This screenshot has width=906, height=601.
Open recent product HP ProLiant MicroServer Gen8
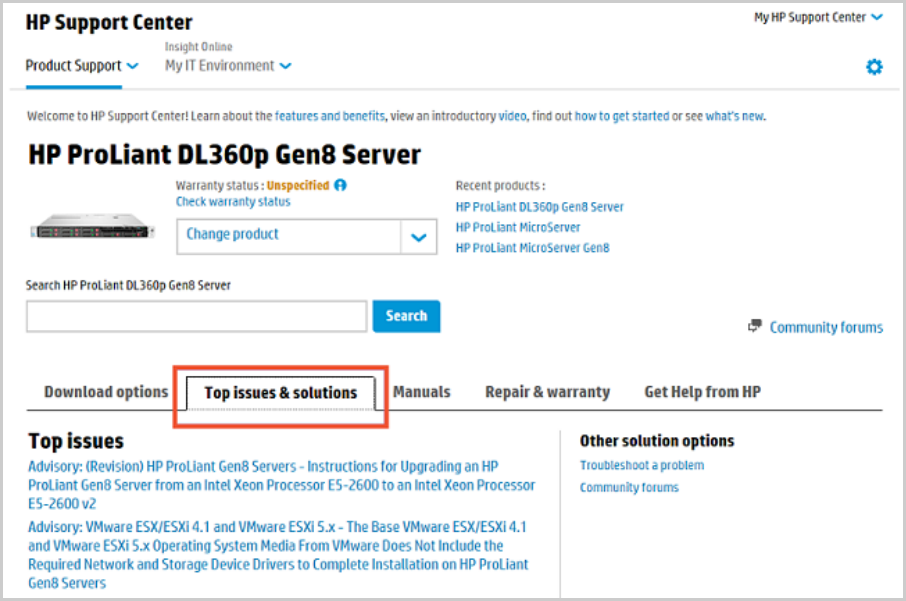tap(532, 248)
